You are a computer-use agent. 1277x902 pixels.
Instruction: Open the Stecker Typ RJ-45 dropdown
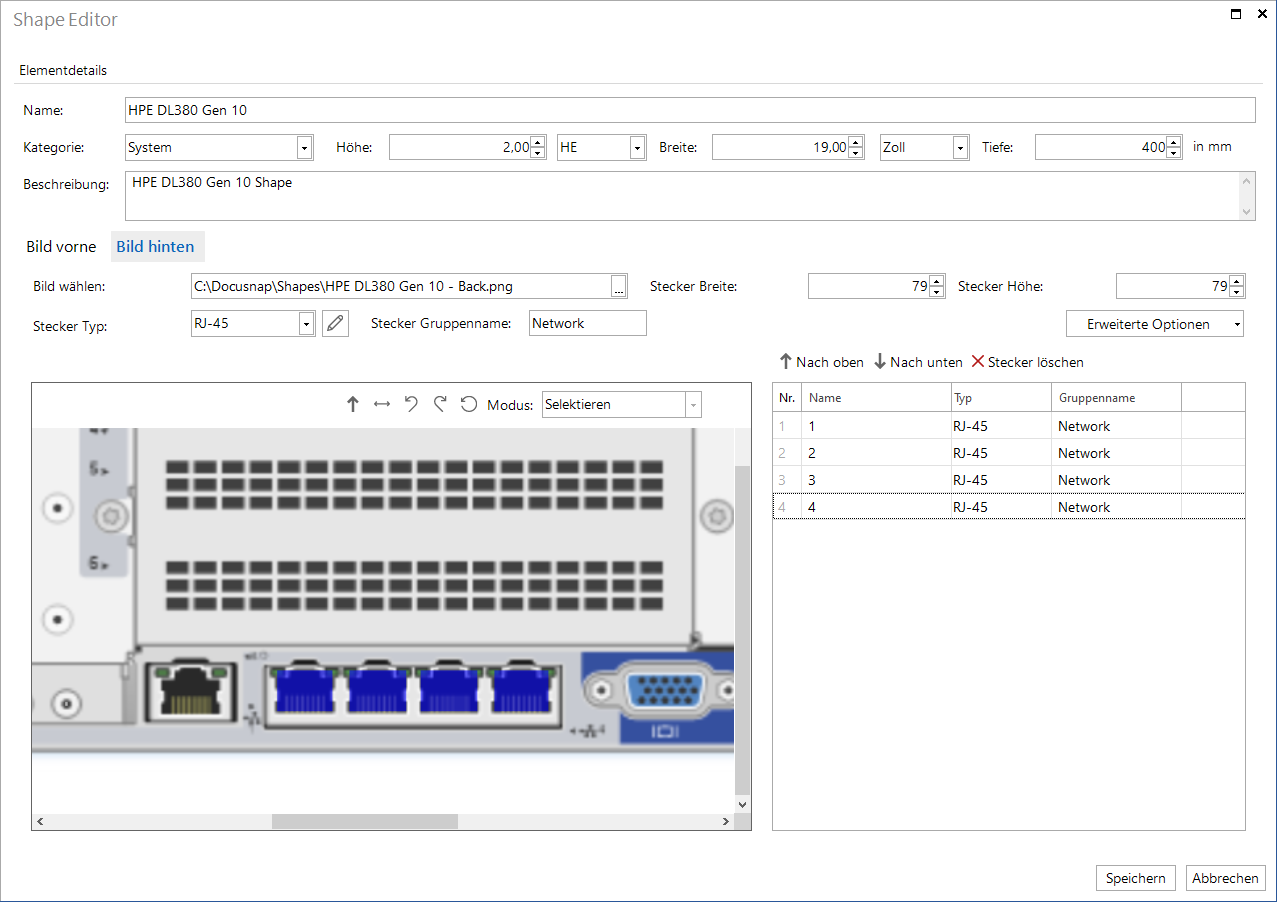click(x=306, y=323)
